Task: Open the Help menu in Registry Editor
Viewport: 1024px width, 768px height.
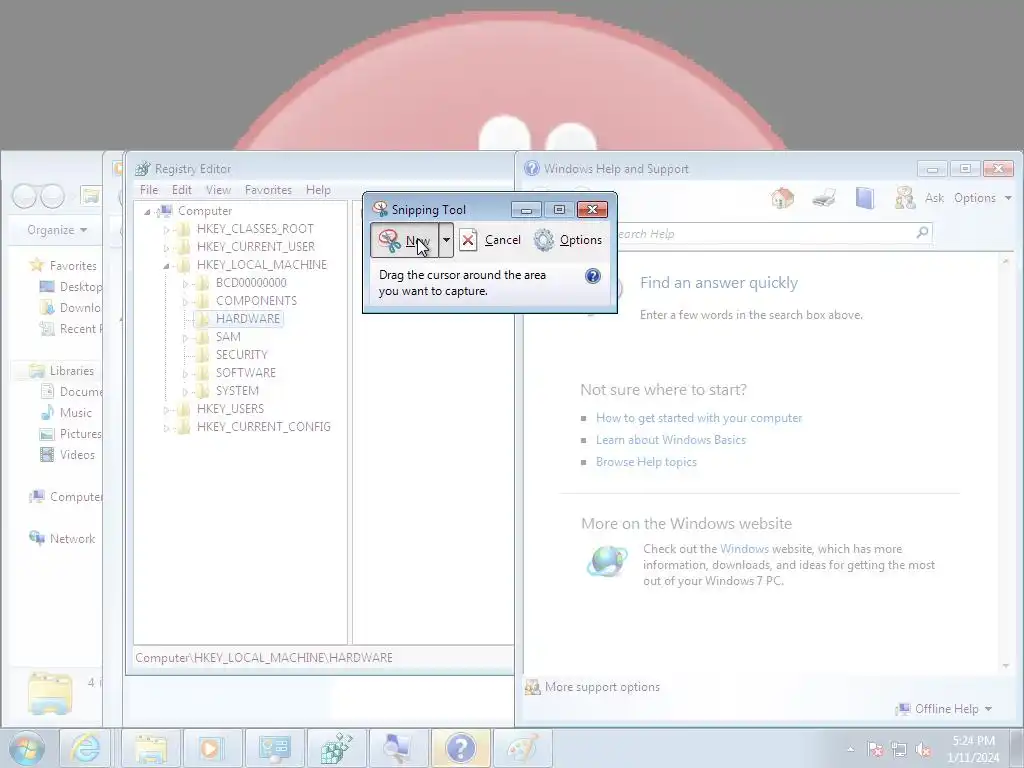Action: (x=318, y=190)
